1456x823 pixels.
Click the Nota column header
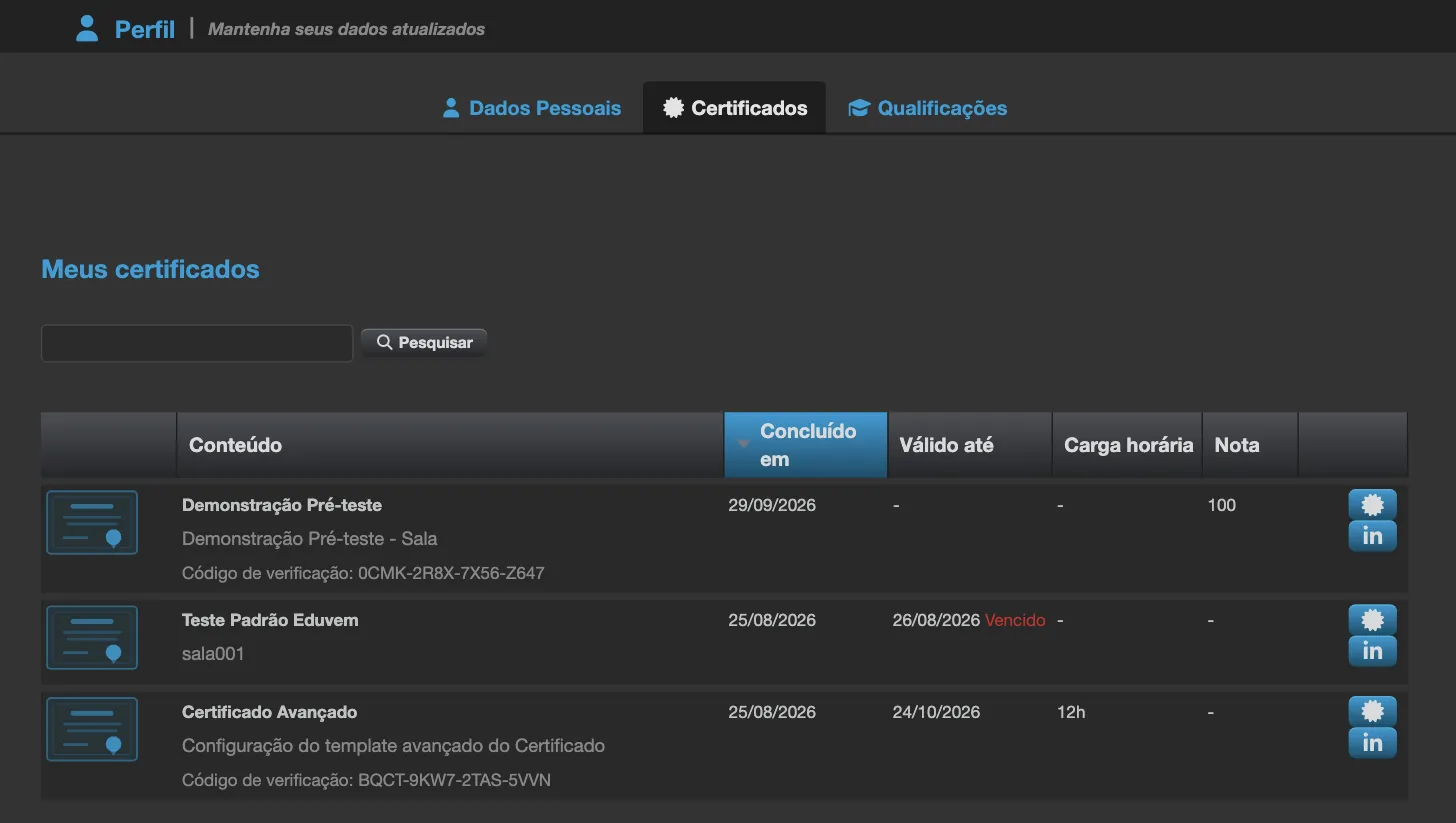click(1250, 445)
